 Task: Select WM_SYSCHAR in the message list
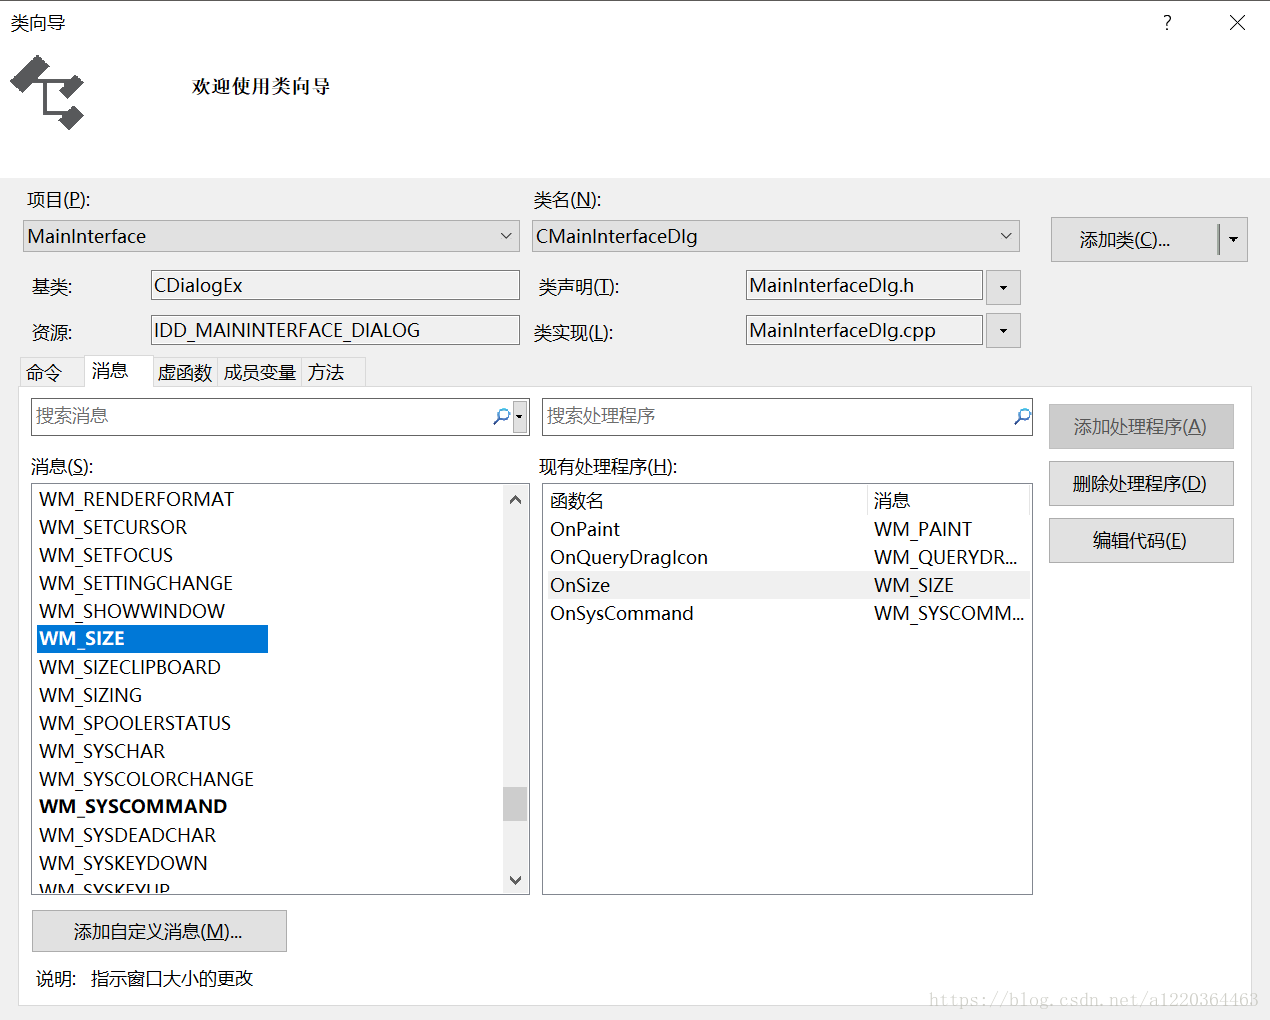[102, 751]
